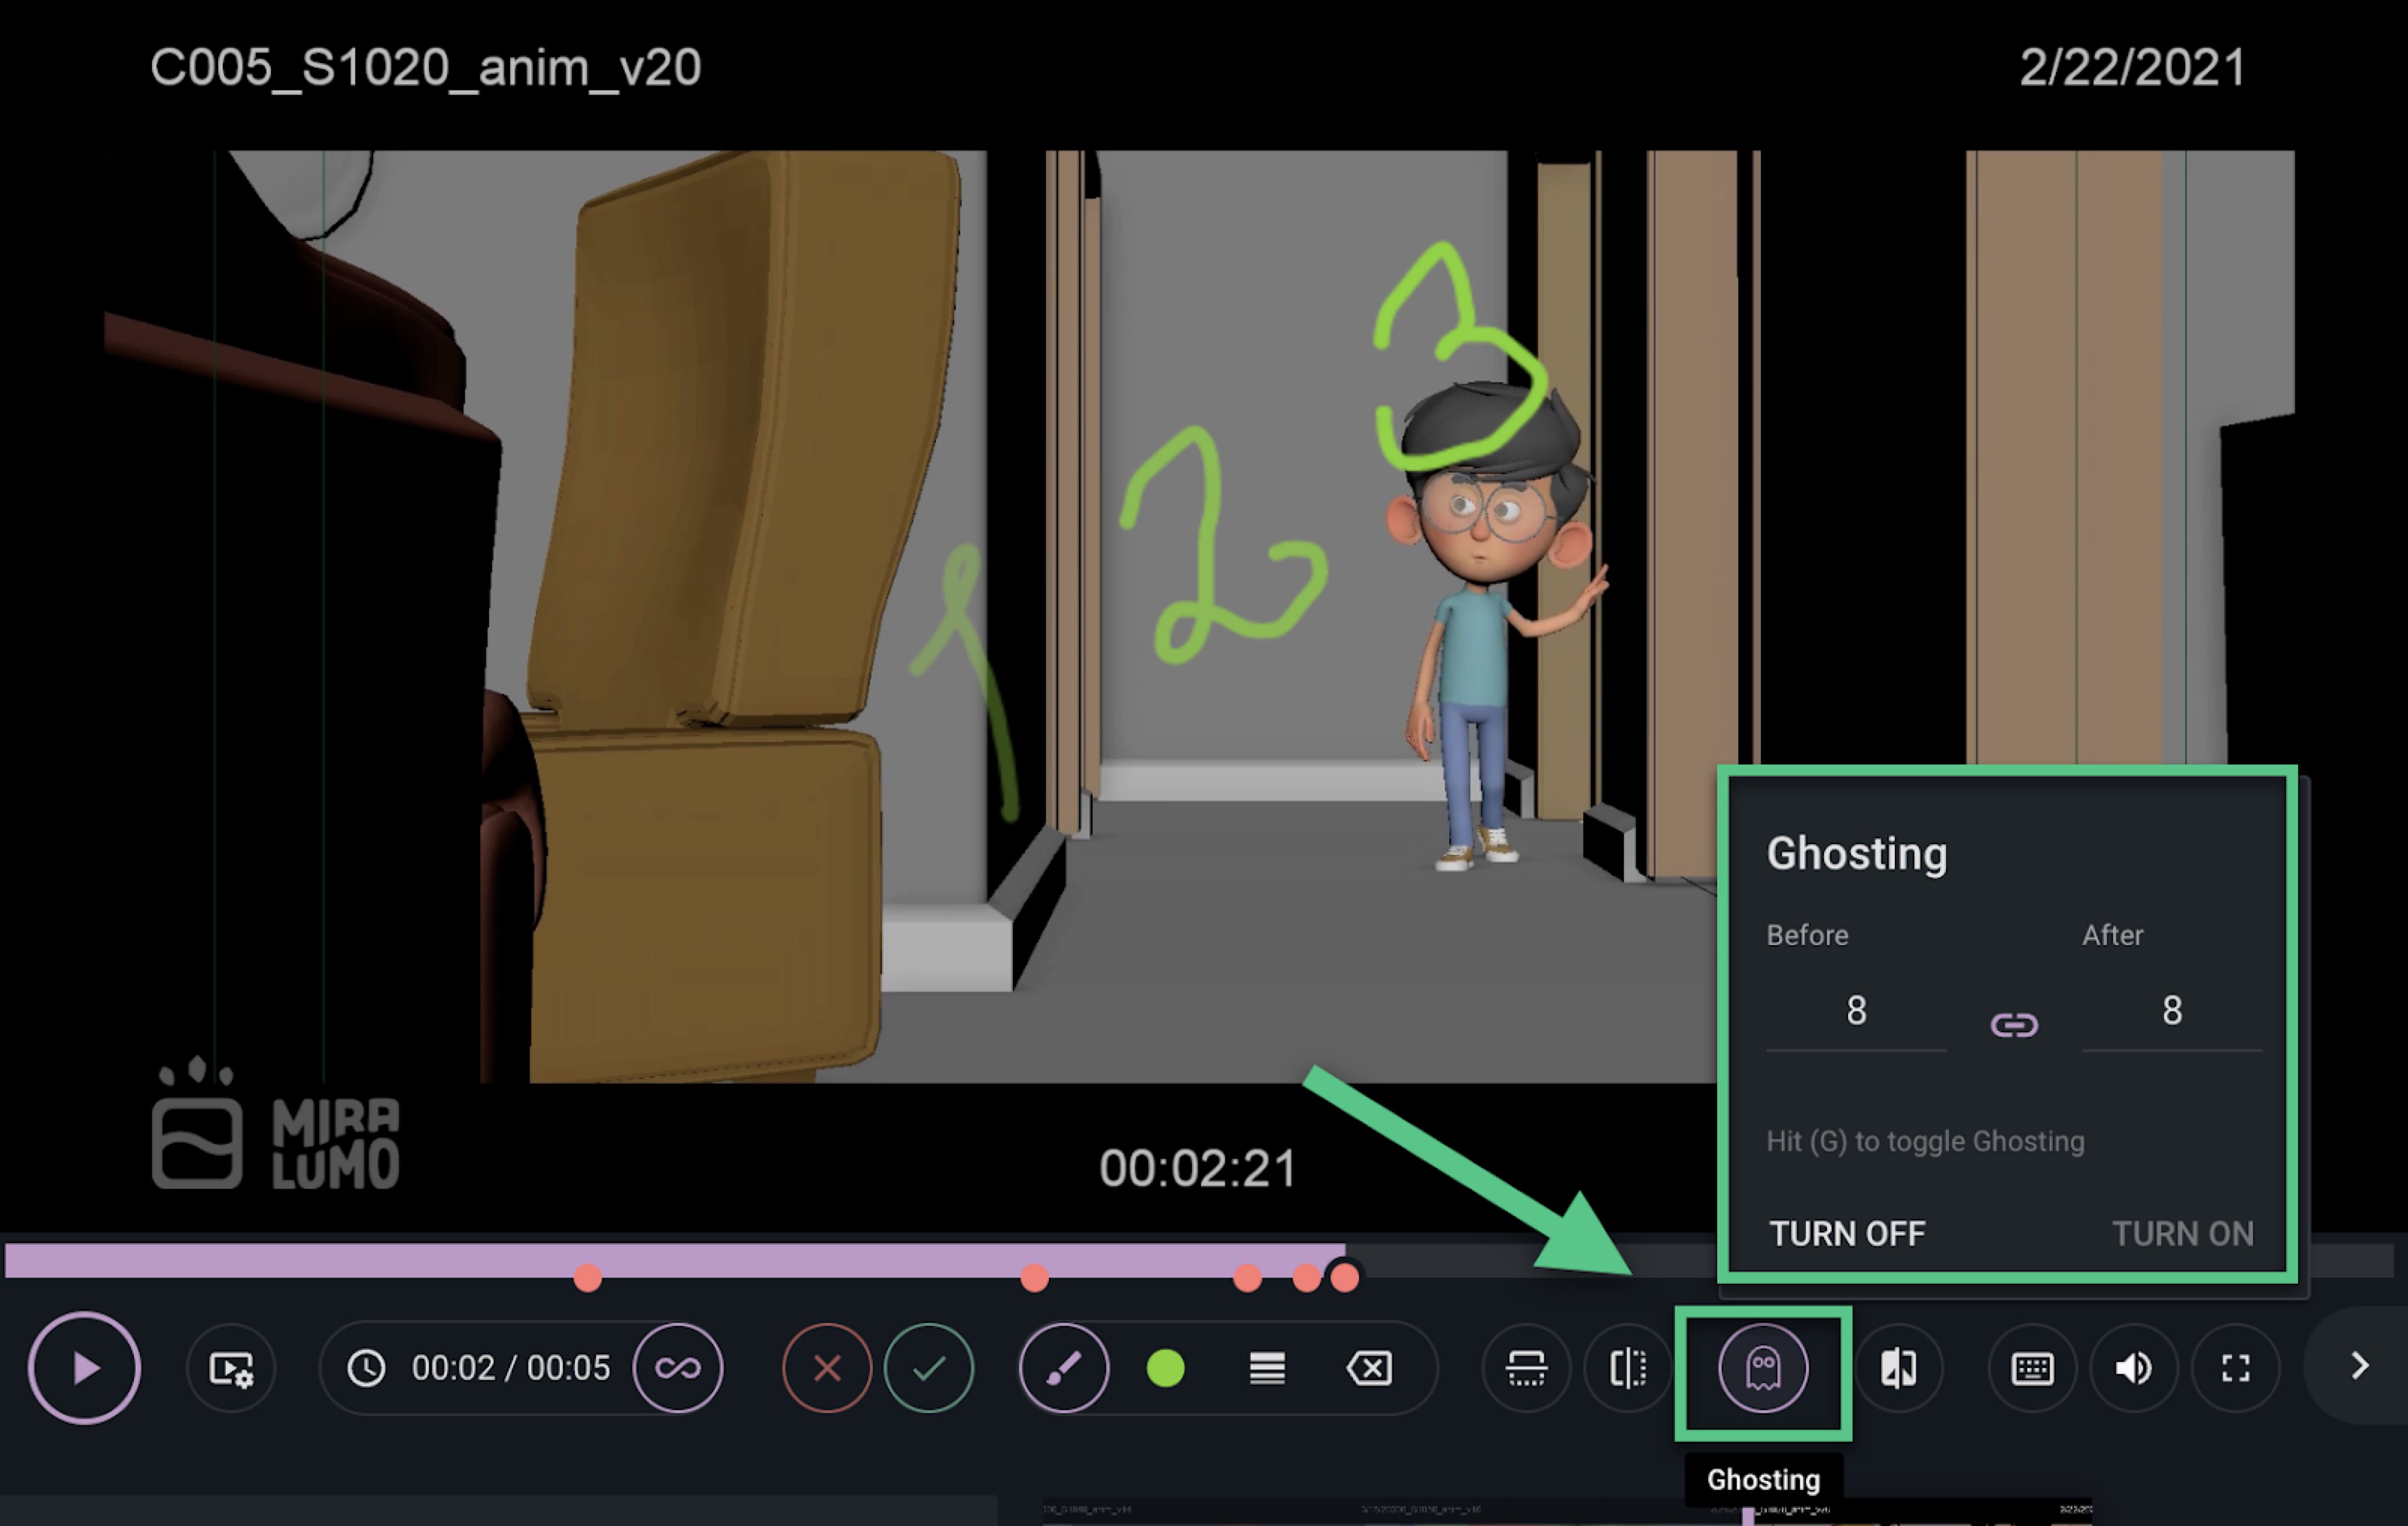Click the flip mirror view icon
This screenshot has width=2408, height=1526.
[x=1628, y=1368]
